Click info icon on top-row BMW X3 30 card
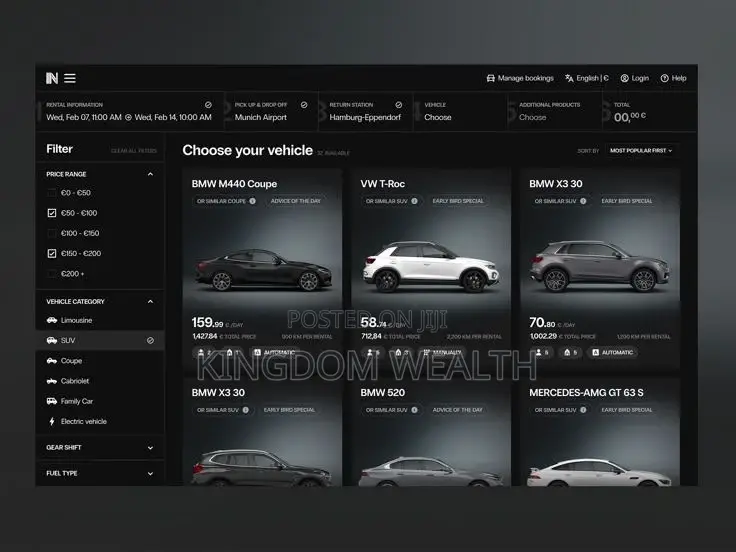The height and width of the screenshot is (552, 736). point(583,201)
